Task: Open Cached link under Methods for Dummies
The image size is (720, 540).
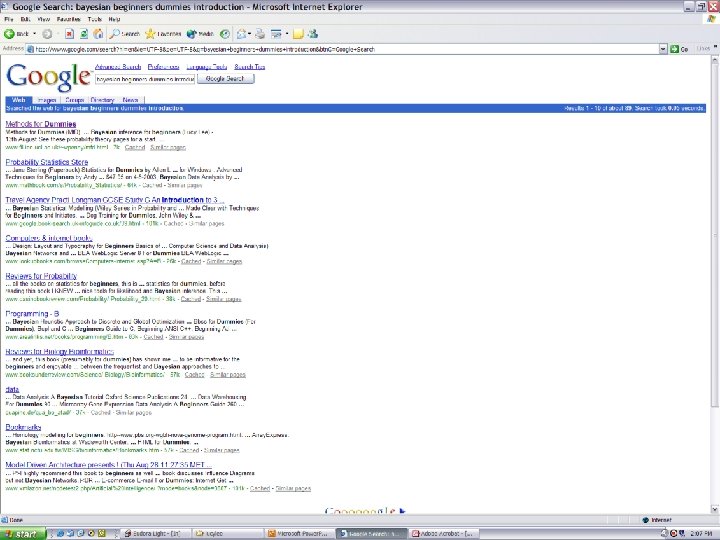Action: point(135,147)
